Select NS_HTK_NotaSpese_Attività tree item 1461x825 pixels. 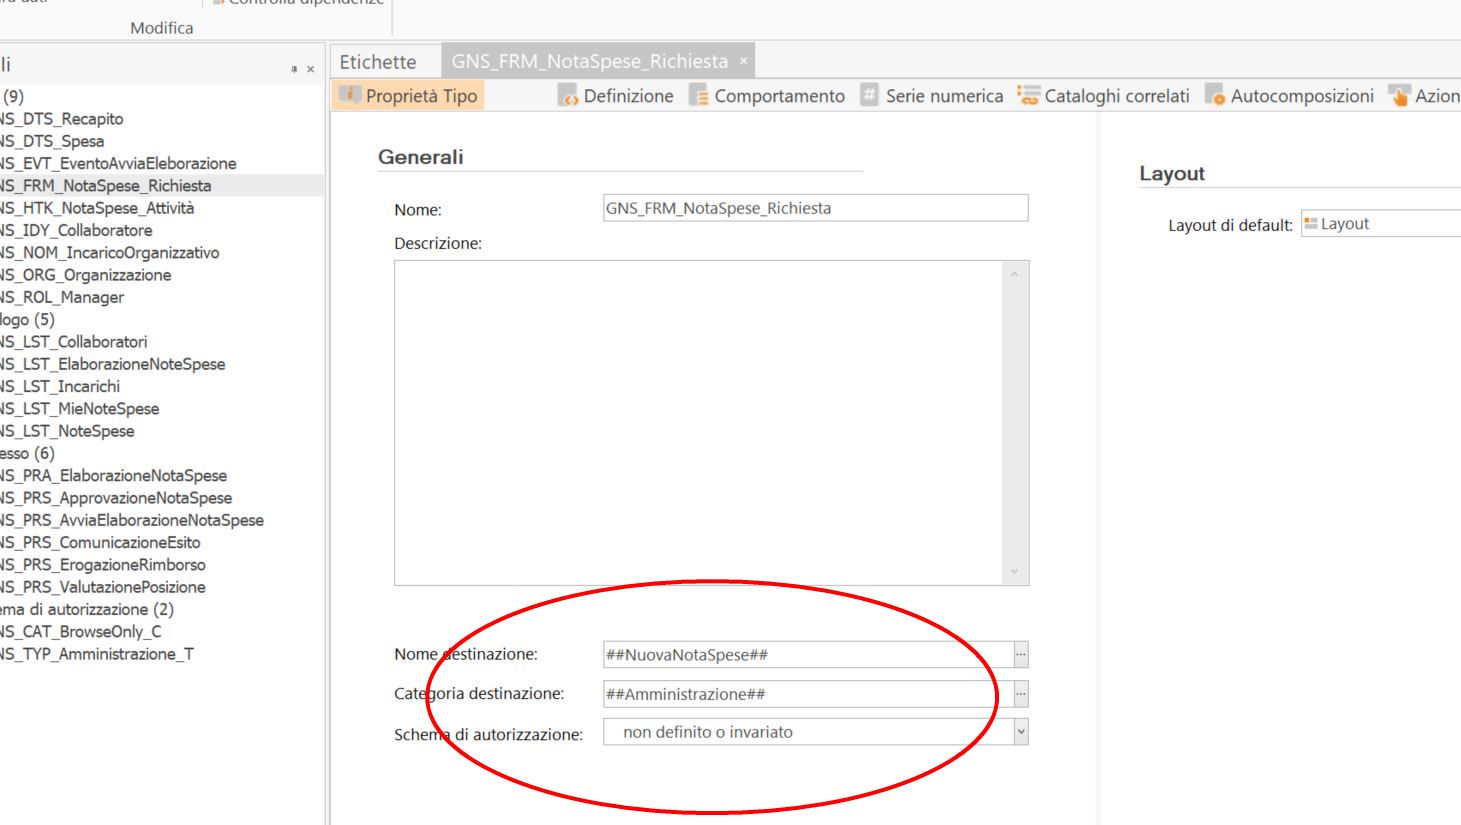pos(97,208)
